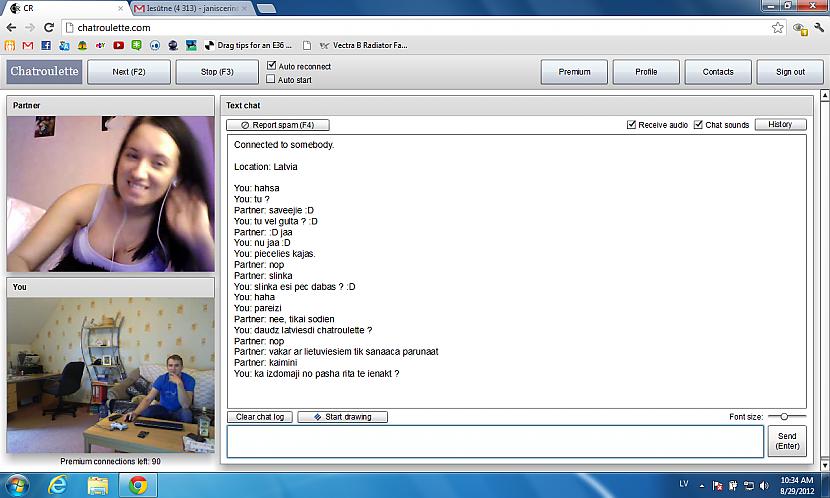This screenshot has height=498, width=830.
Task: Open the blank page bookmark icon
Action: click(307, 46)
